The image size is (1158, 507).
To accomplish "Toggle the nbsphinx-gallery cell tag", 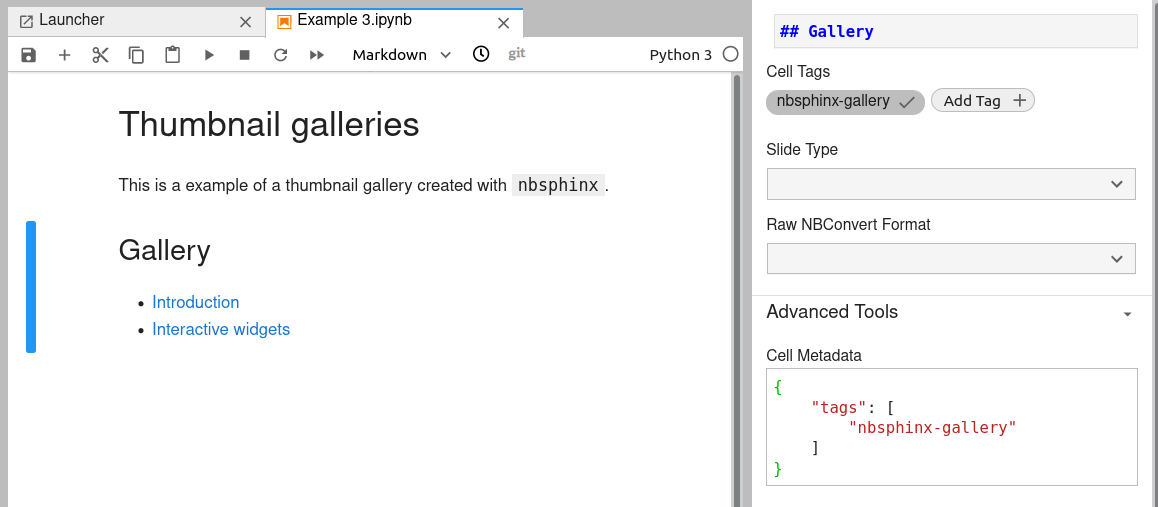I will point(845,101).
